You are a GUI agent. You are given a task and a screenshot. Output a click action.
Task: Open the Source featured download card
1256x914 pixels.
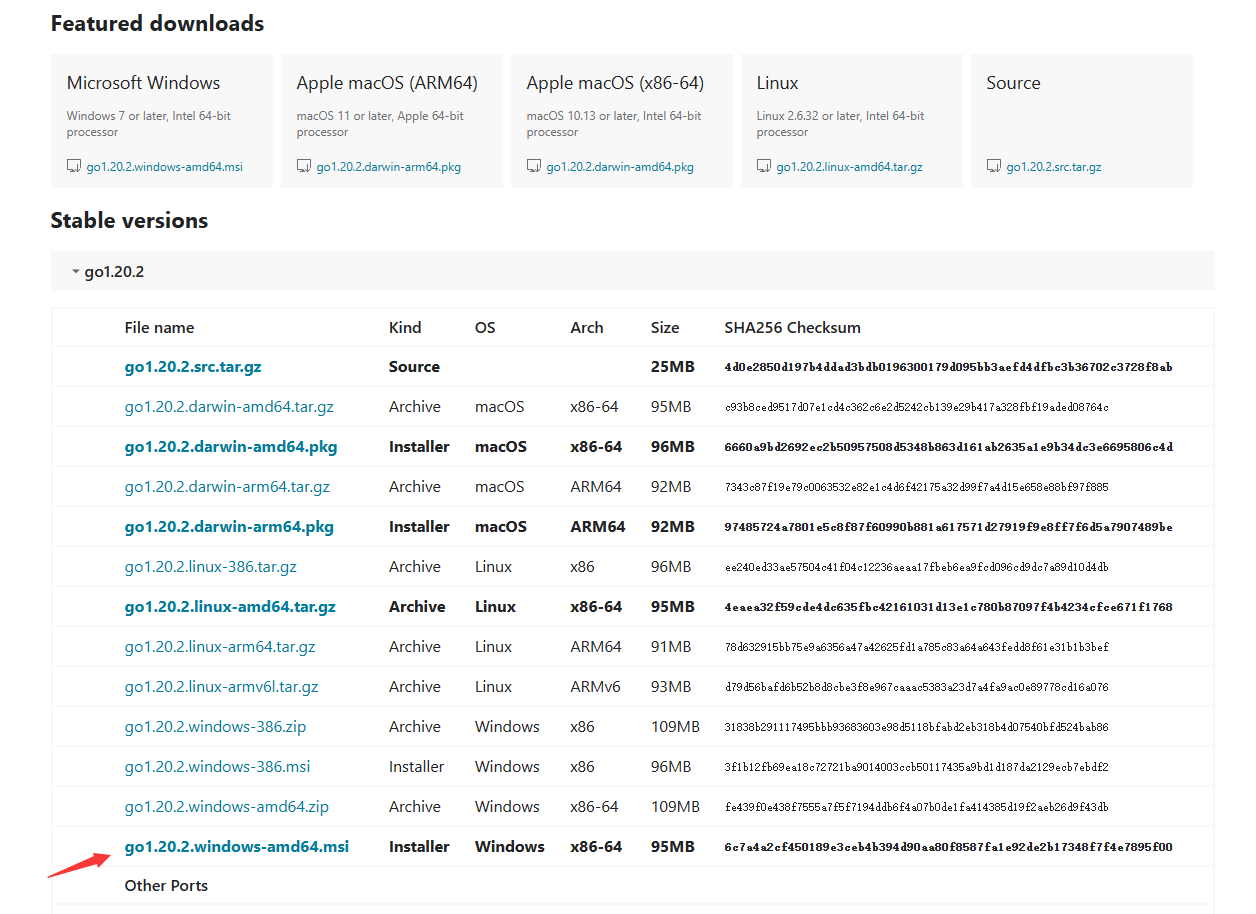[x=1082, y=121]
